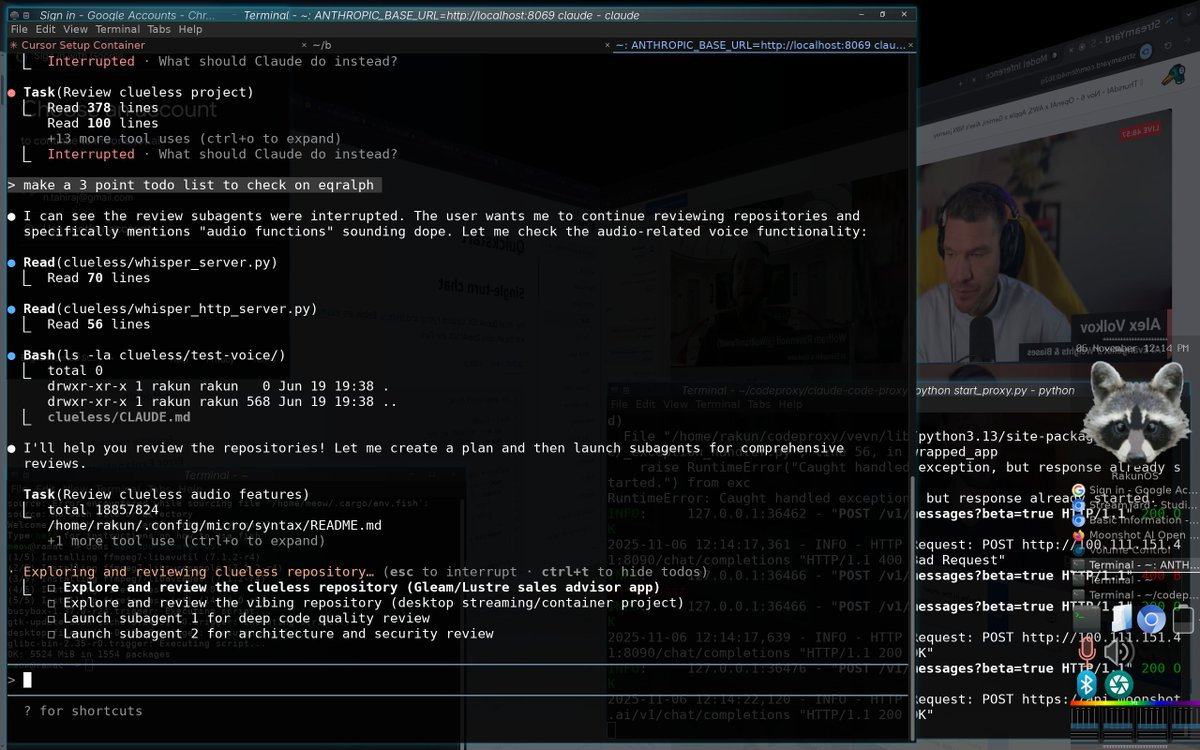This screenshot has width=1200, height=750.
Task: Open 'Terminal - ~: ANTH...' in the window list
Action: (1134, 565)
